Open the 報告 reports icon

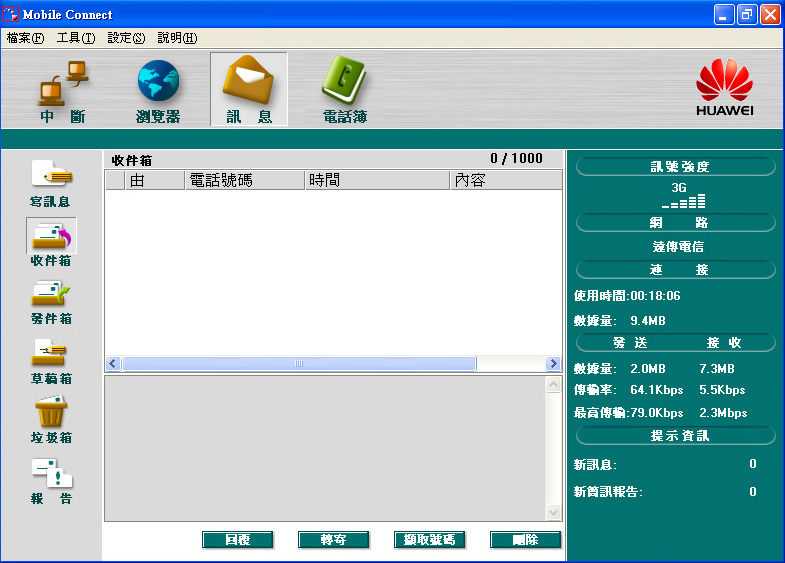(52, 473)
